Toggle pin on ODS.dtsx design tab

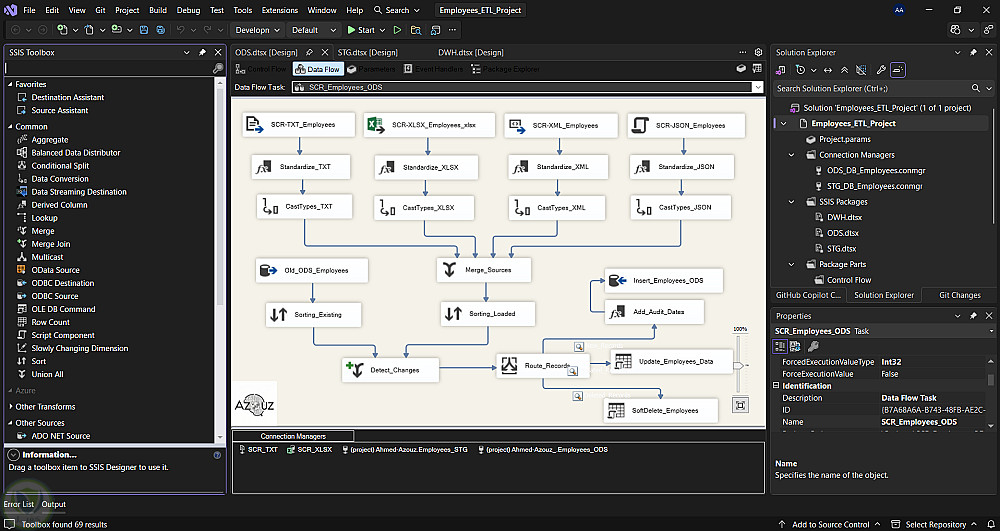click(309, 52)
